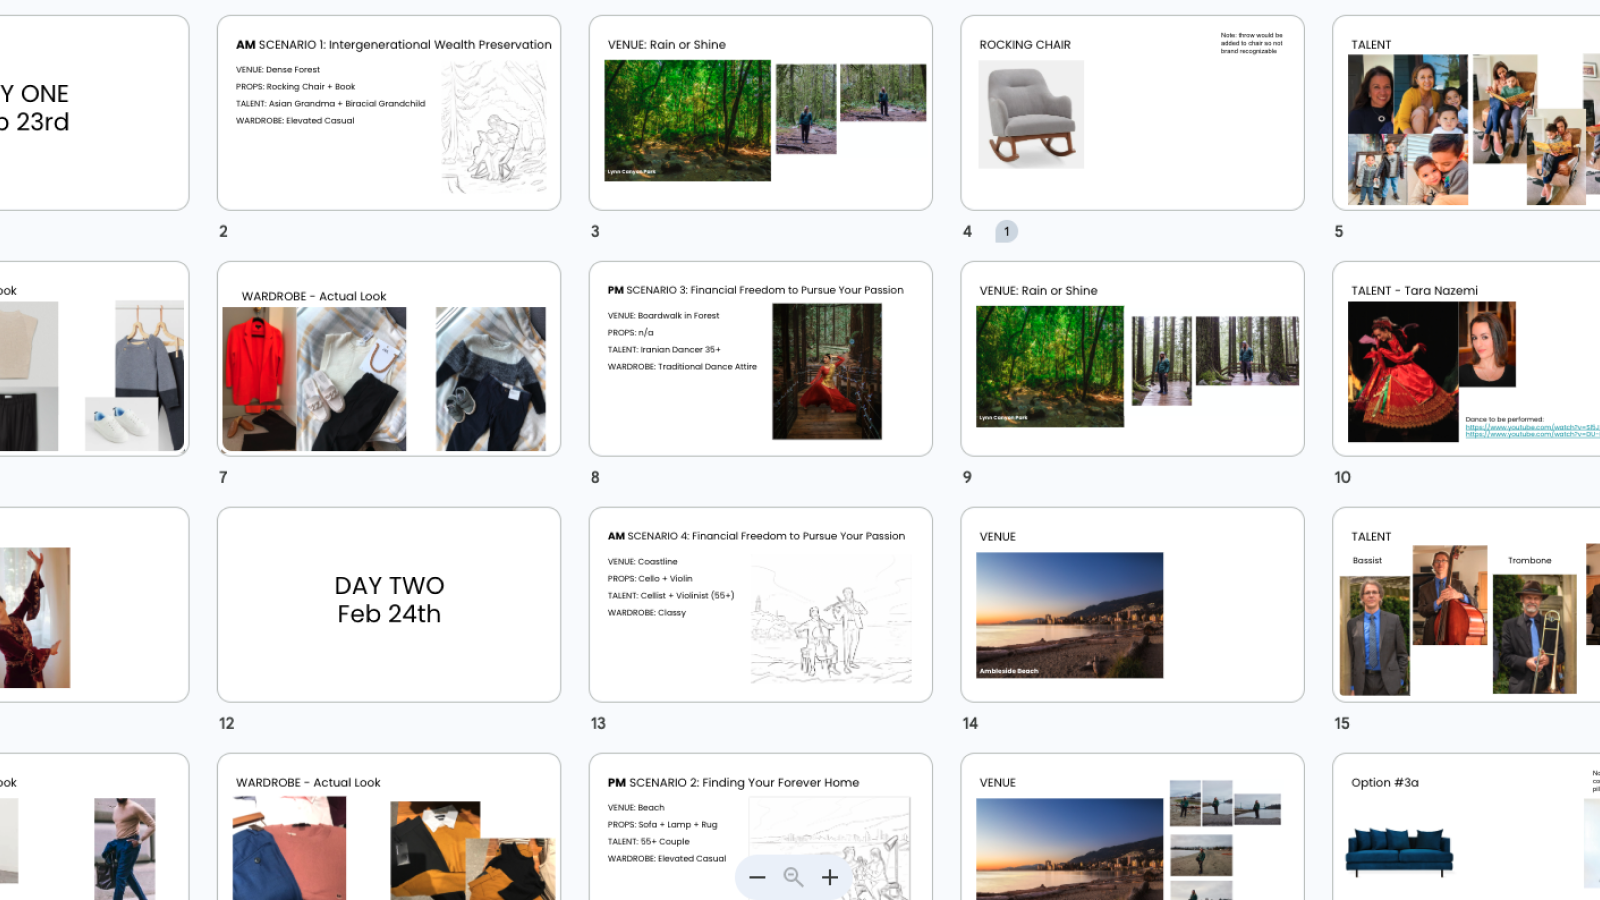Screen dimensions: 1600x900
Task: Click "PROPS: Cello + Violin" text
Action: pyautogui.click(x=650, y=579)
